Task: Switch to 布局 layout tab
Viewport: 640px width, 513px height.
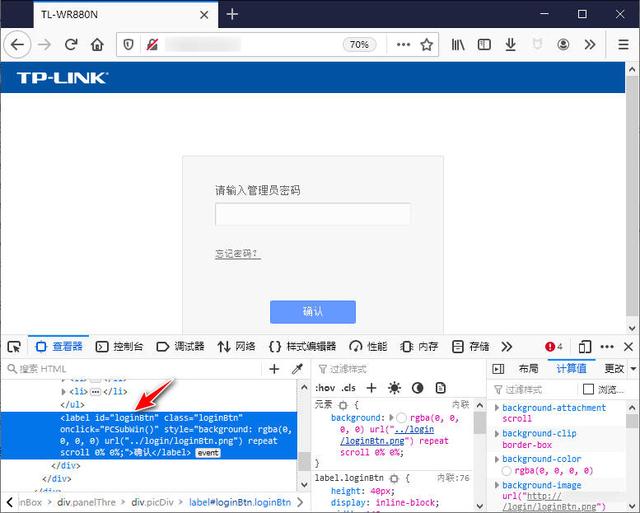Action: tap(528, 369)
